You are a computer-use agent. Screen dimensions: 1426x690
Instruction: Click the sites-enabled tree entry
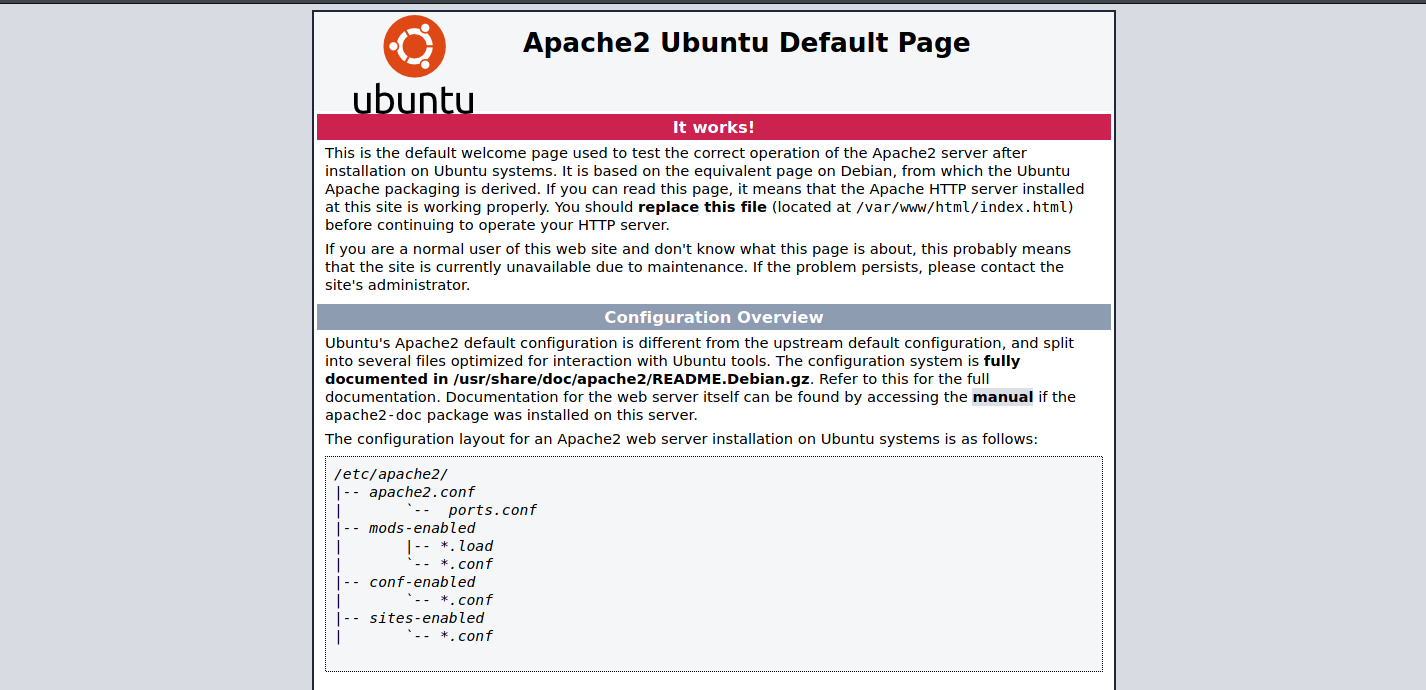click(427, 618)
